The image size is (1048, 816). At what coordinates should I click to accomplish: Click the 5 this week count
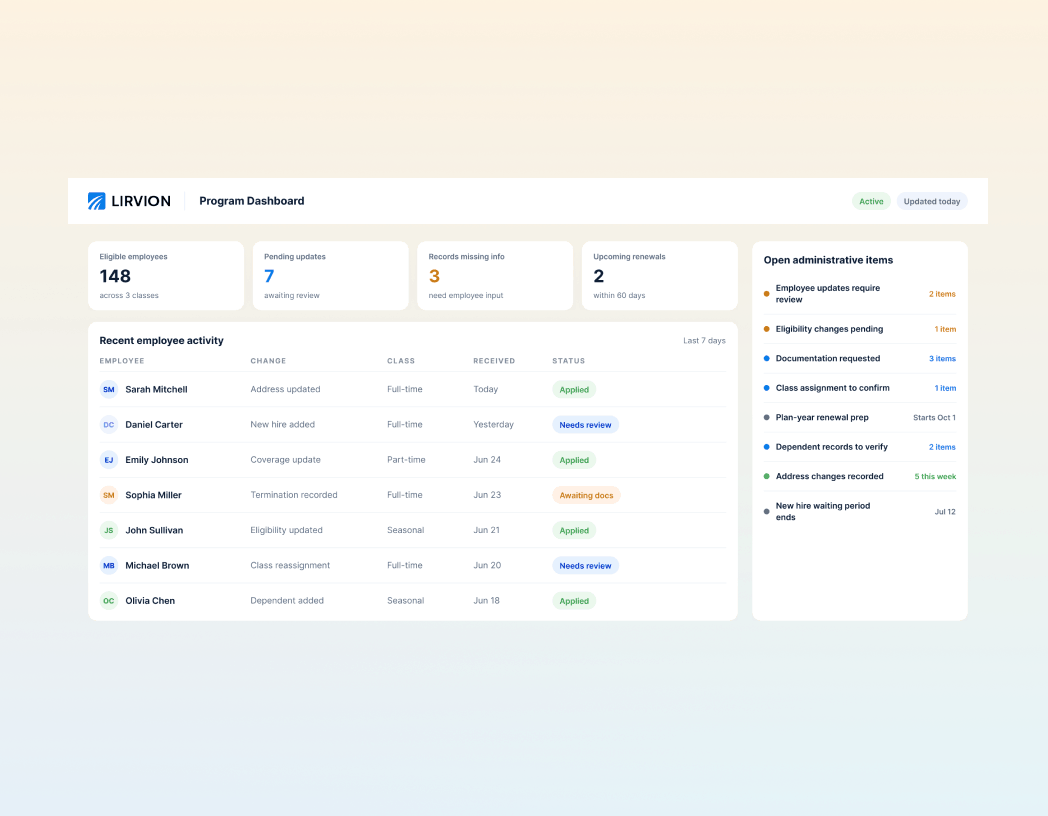(x=935, y=477)
